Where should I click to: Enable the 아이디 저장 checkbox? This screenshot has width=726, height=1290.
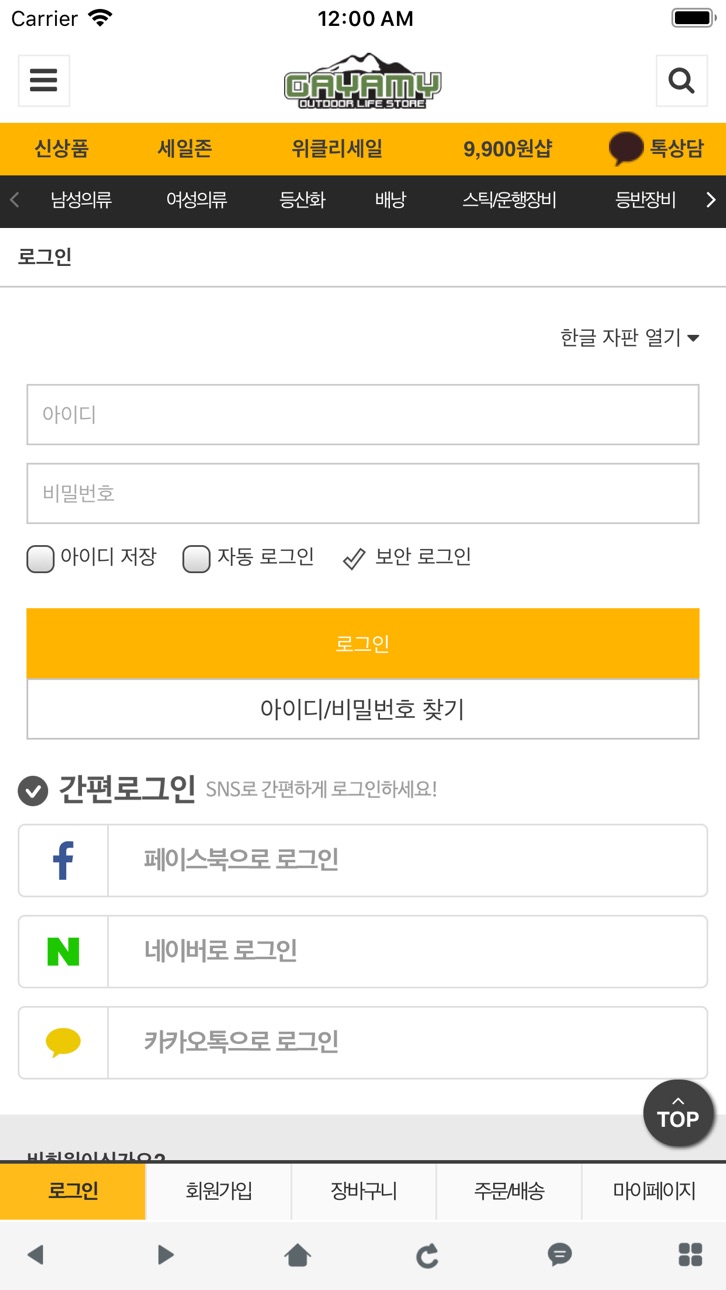click(40, 558)
